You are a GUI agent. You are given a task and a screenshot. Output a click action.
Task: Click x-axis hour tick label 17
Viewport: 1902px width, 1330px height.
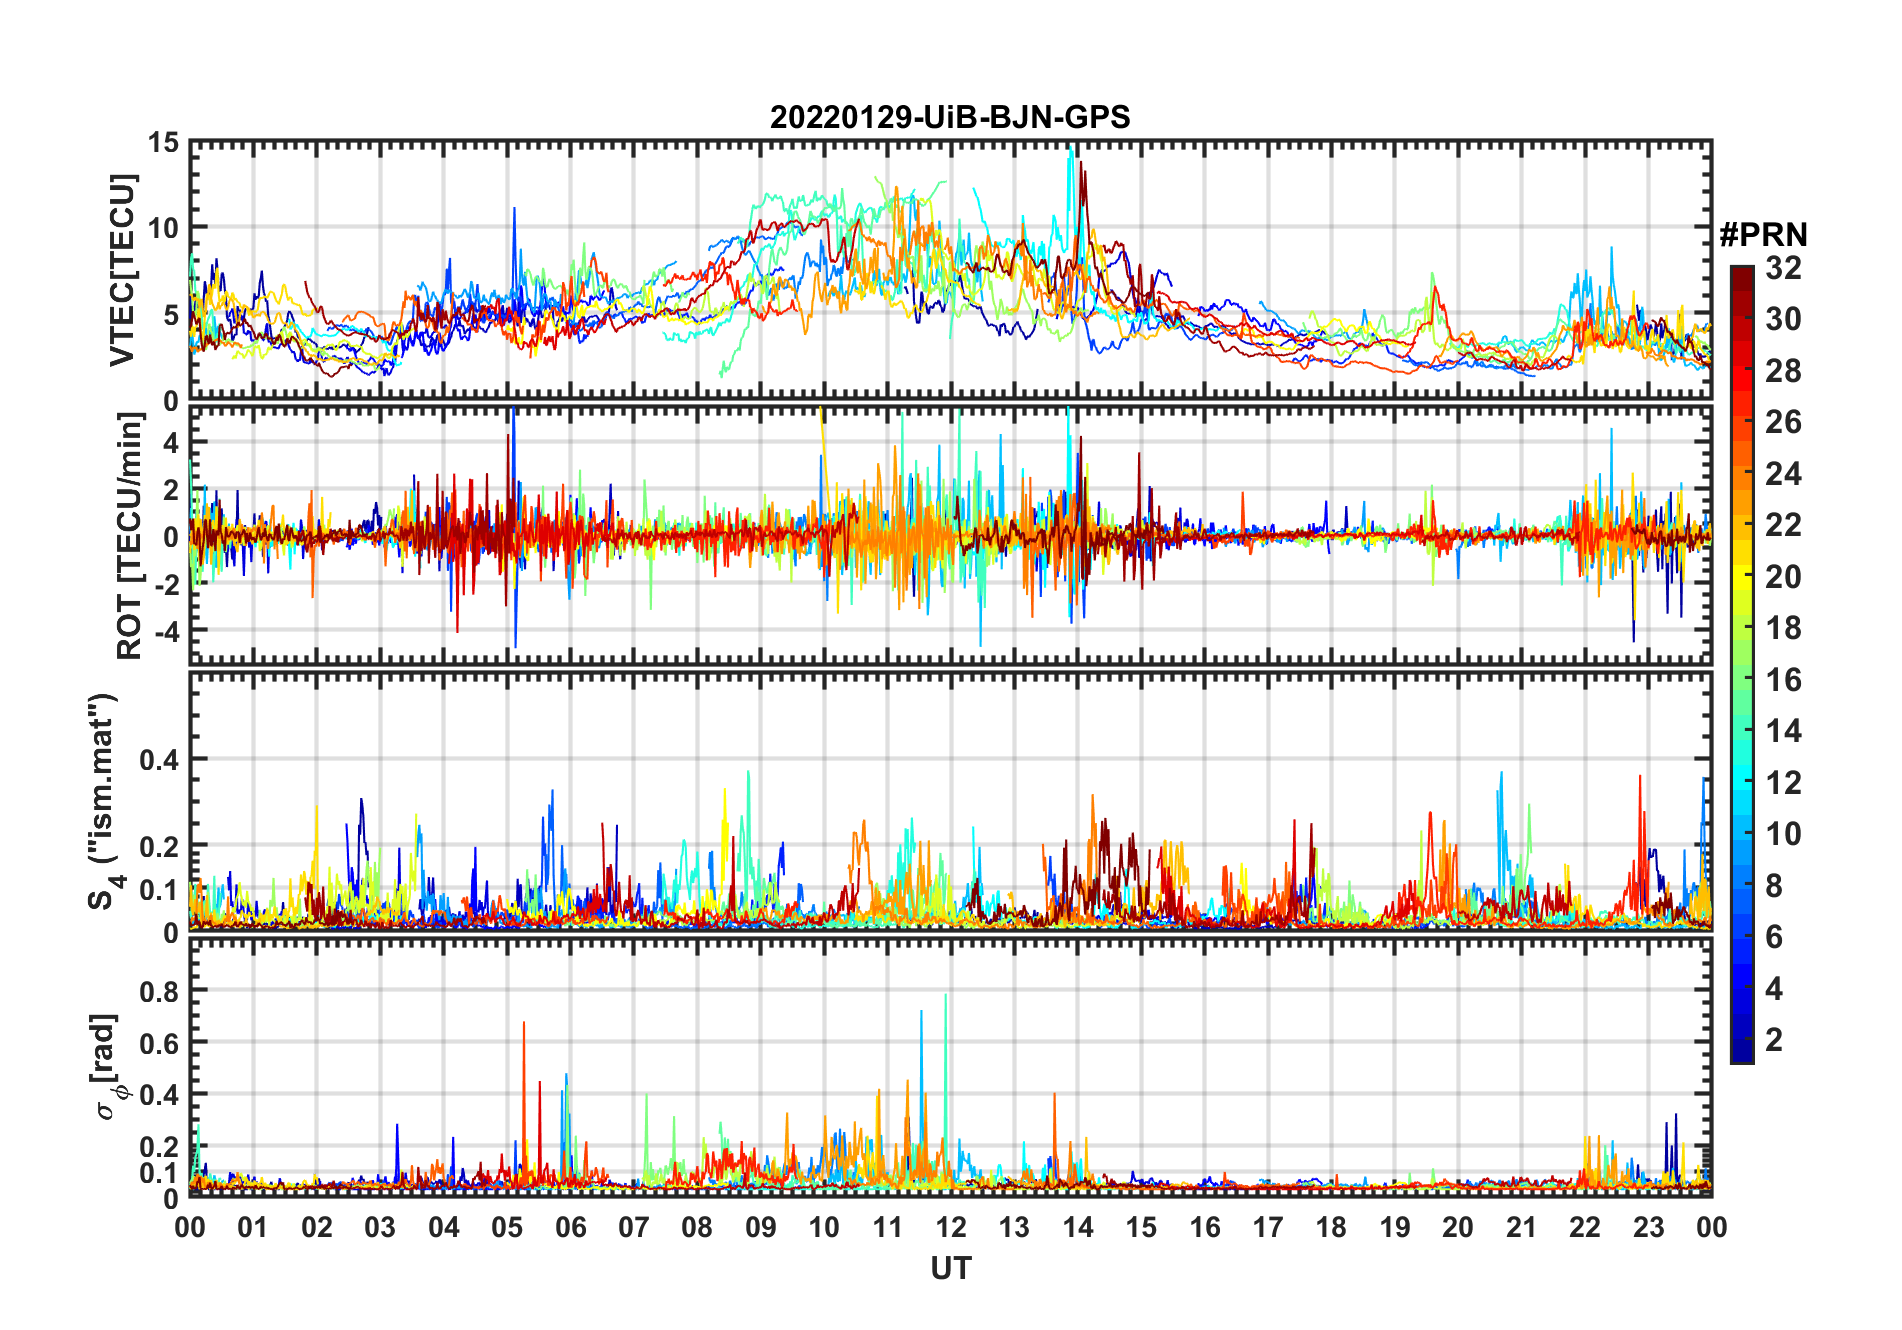pos(1268,1227)
